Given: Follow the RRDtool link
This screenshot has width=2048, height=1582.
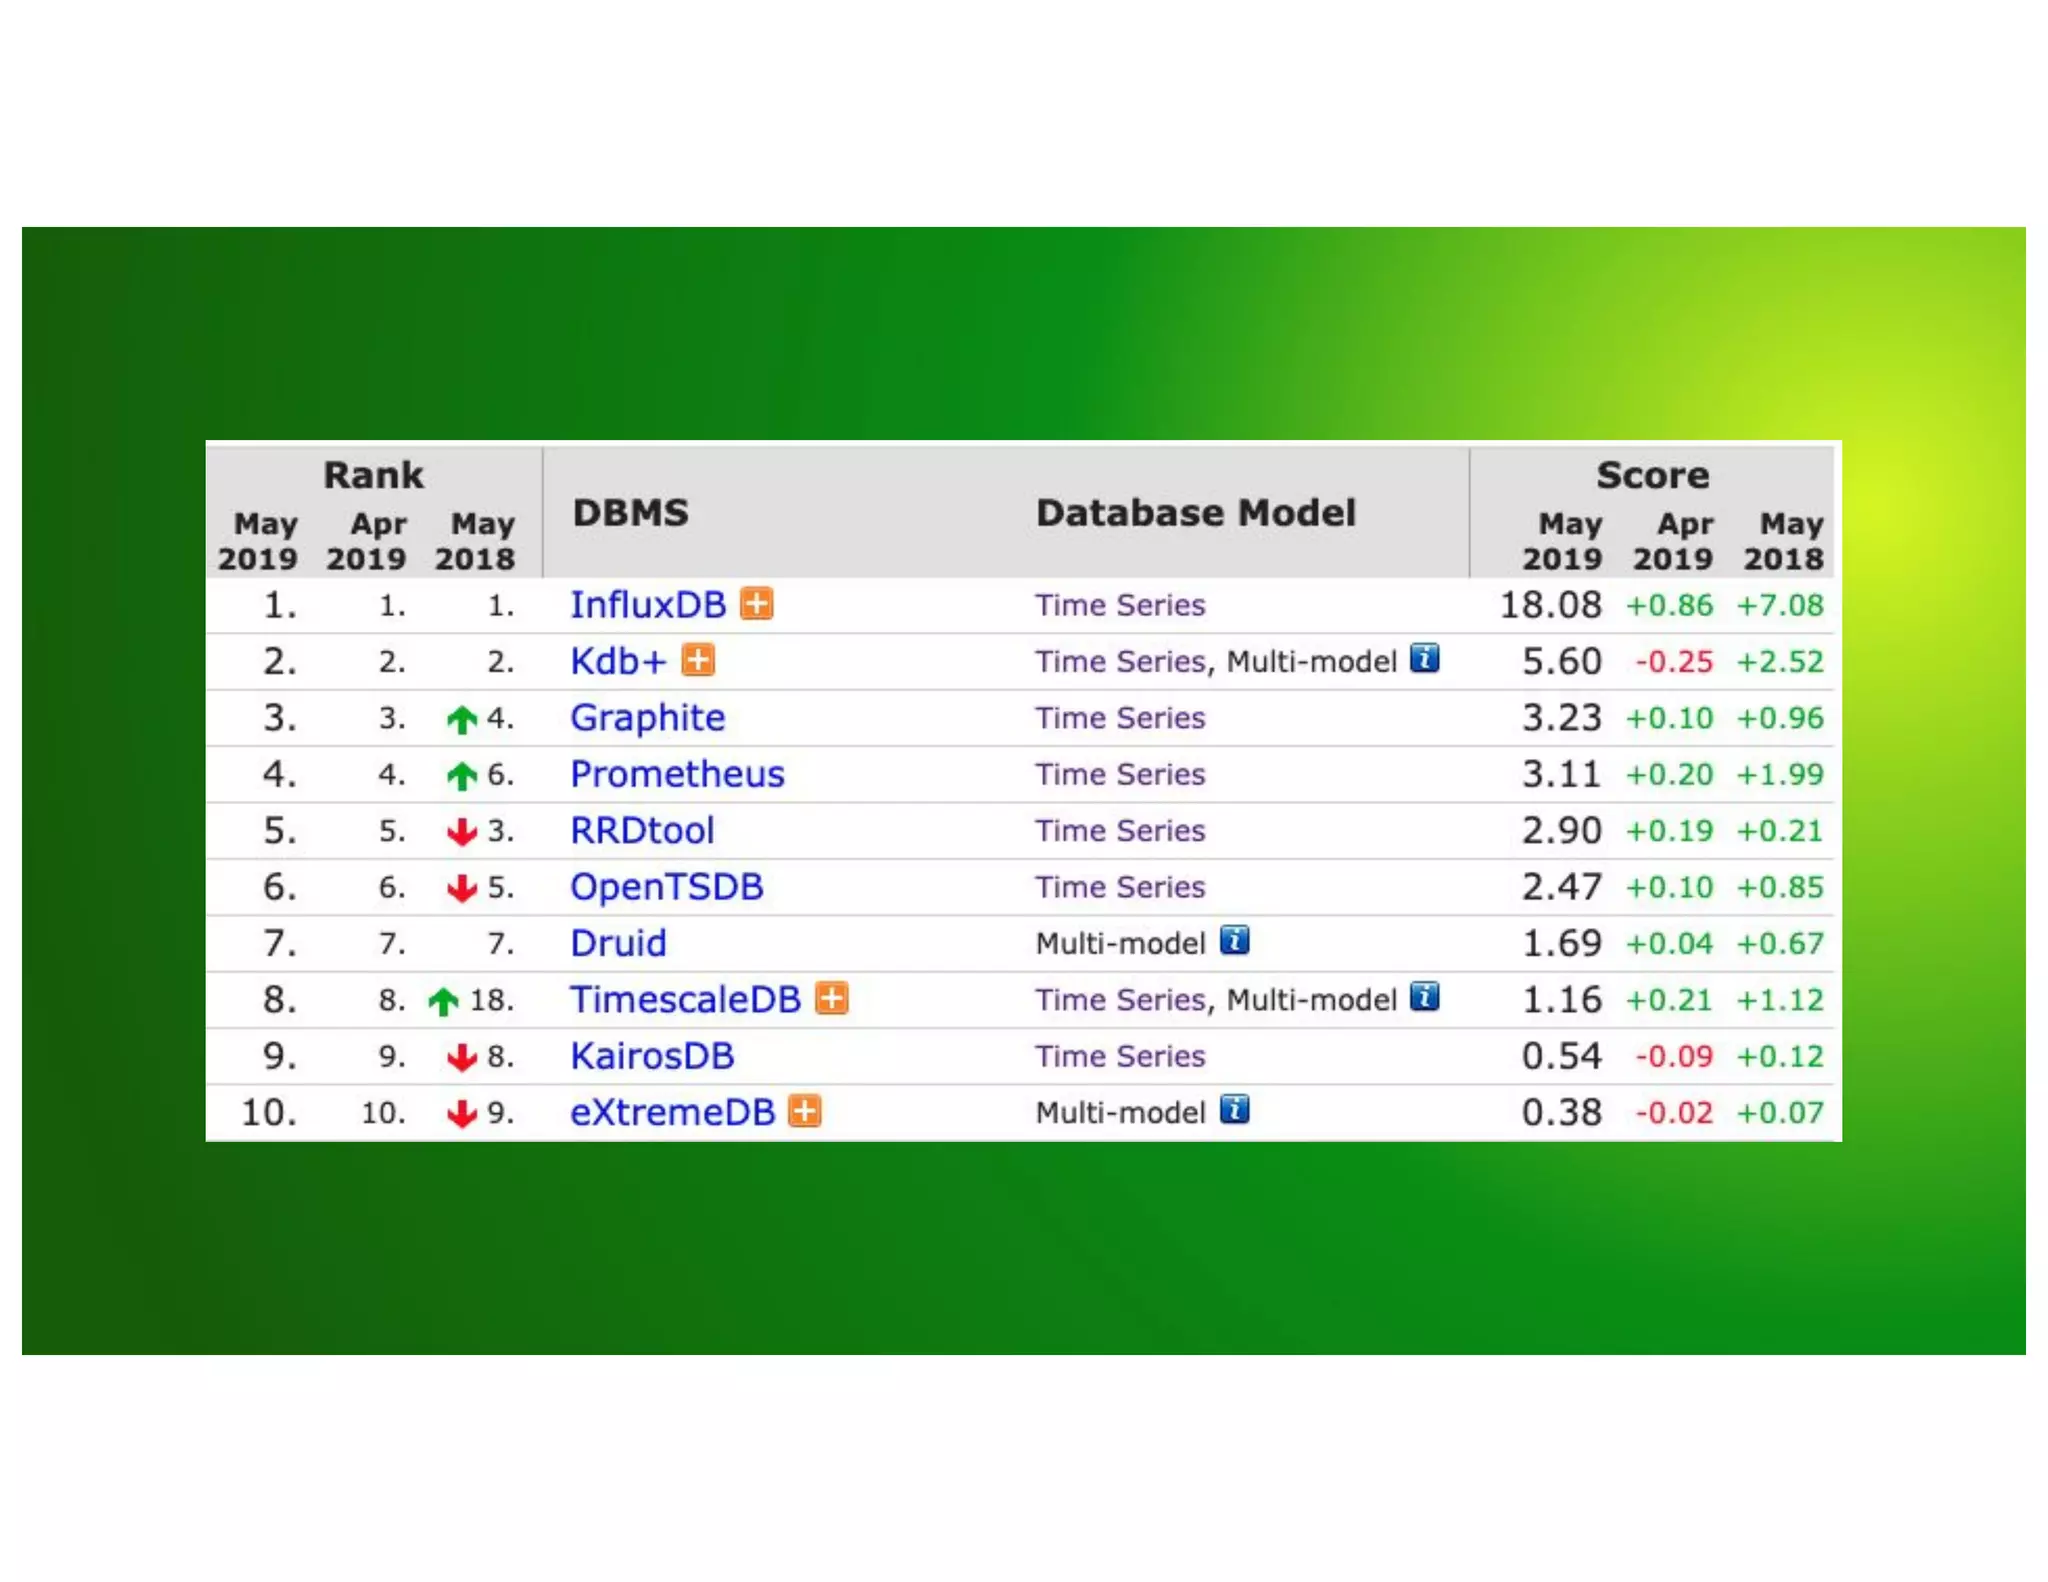Looking at the screenshot, I should click(x=642, y=830).
